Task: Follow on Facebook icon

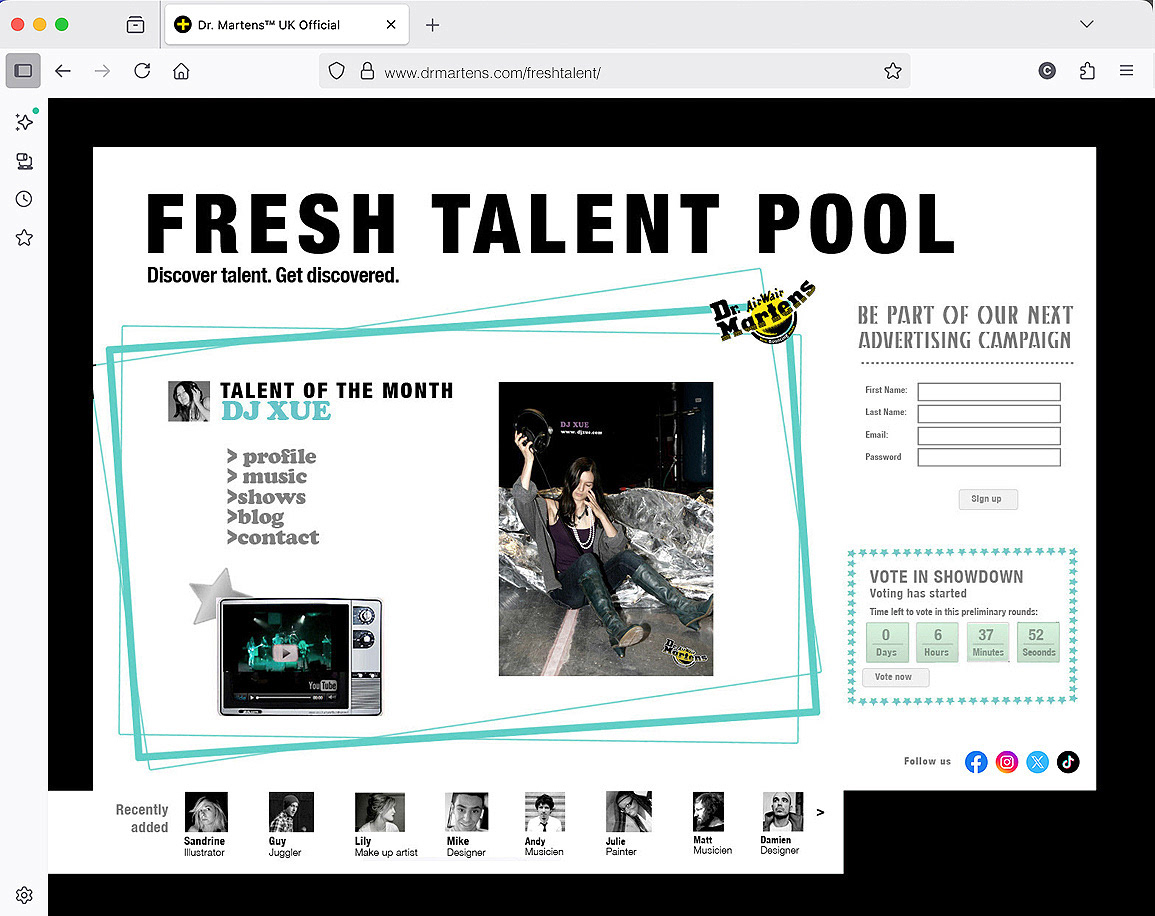Action: (976, 762)
